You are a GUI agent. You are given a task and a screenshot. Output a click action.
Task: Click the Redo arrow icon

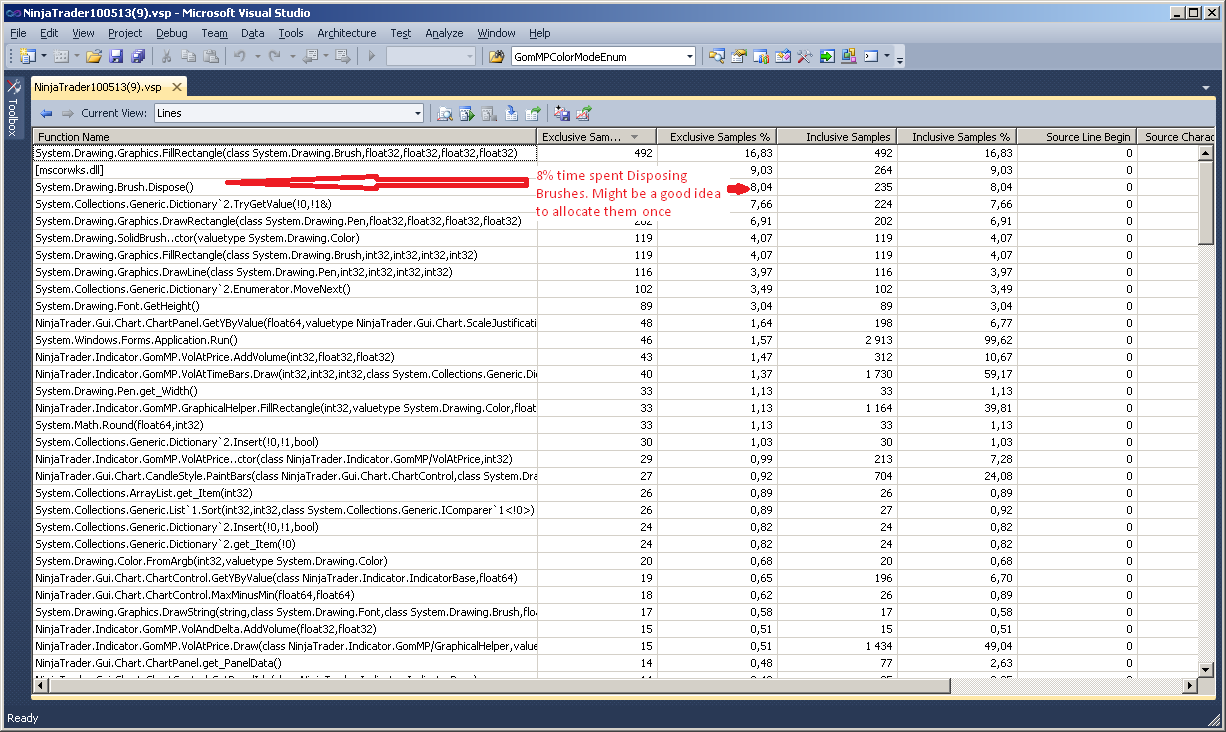(x=274, y=56)
